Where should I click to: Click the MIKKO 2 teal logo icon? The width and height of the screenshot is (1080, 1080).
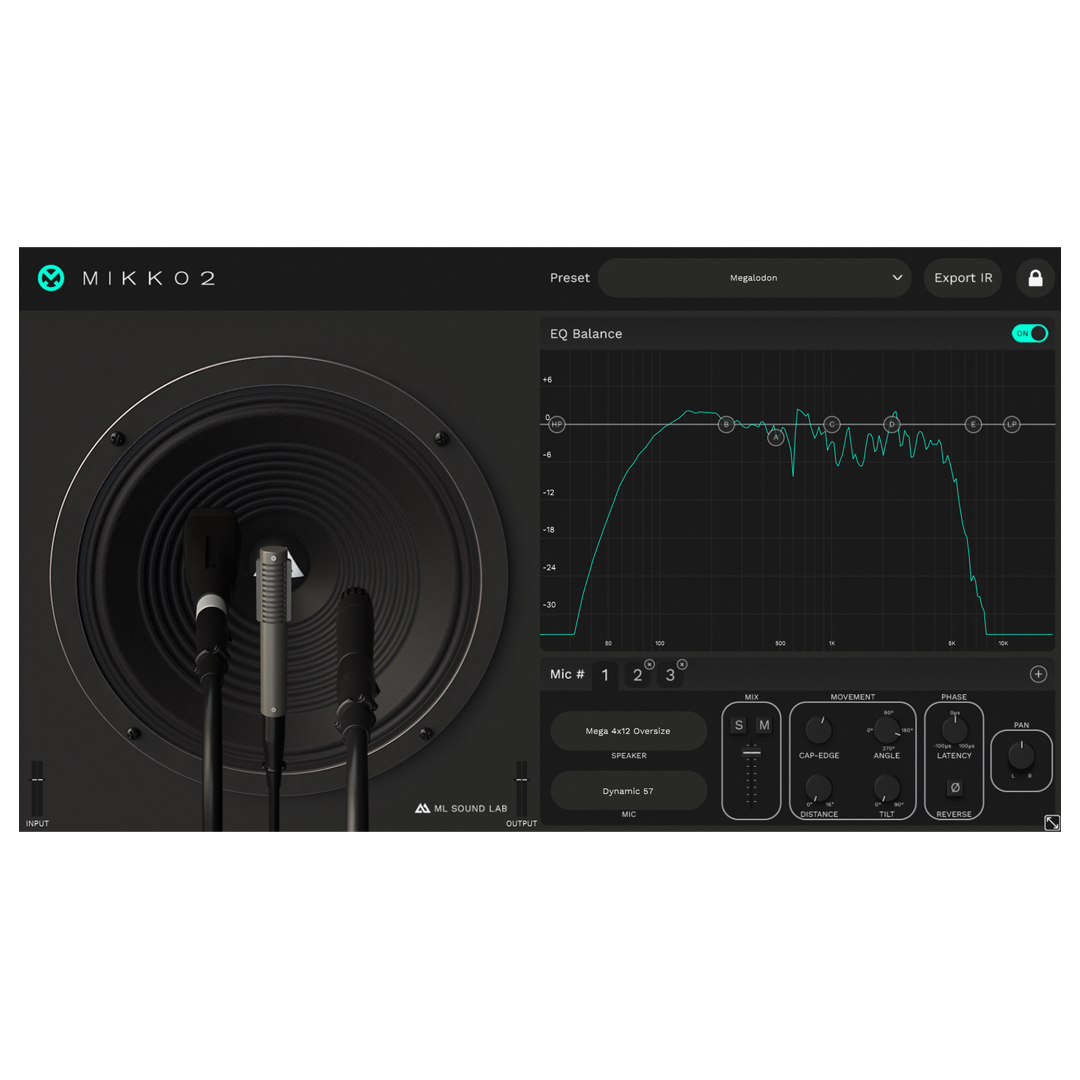coord(51,278)
